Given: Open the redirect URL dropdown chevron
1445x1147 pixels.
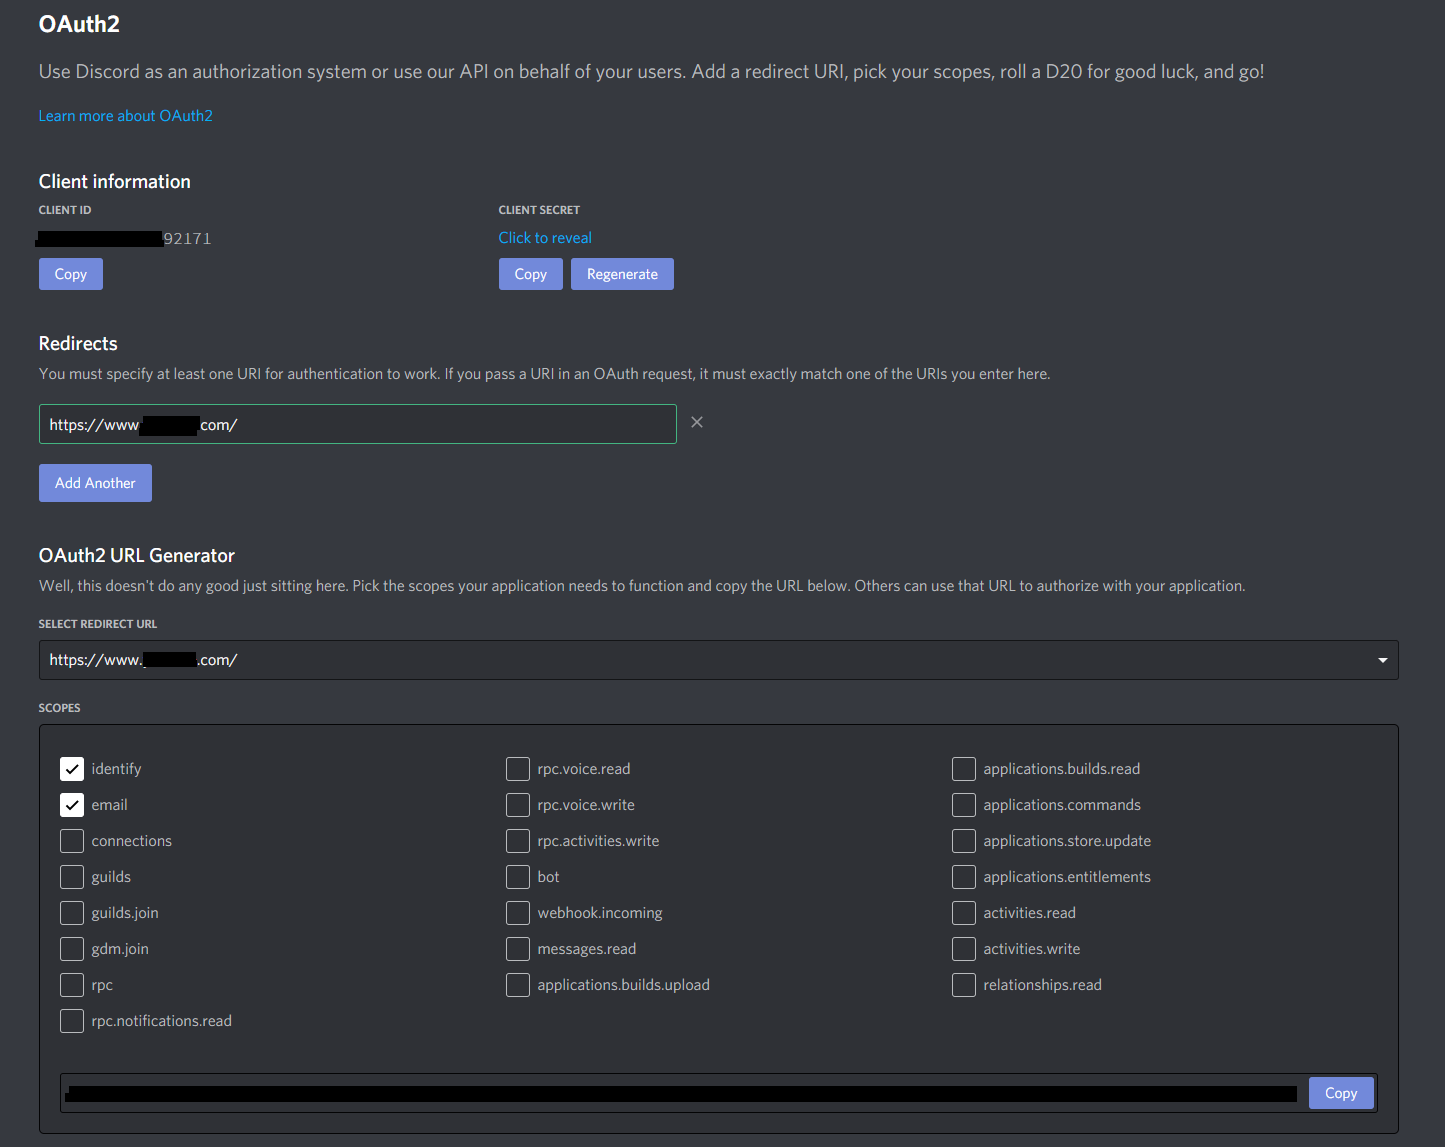Looking at the screenshot, I should pyautogui.click(x=1383, y=660).
